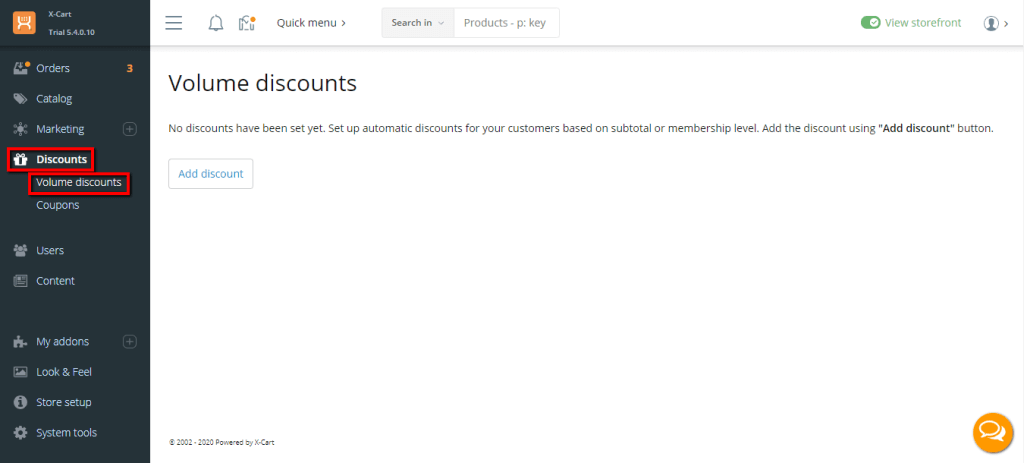
Task: Click the Orders sidebar icon
Action: click(22, 68)
